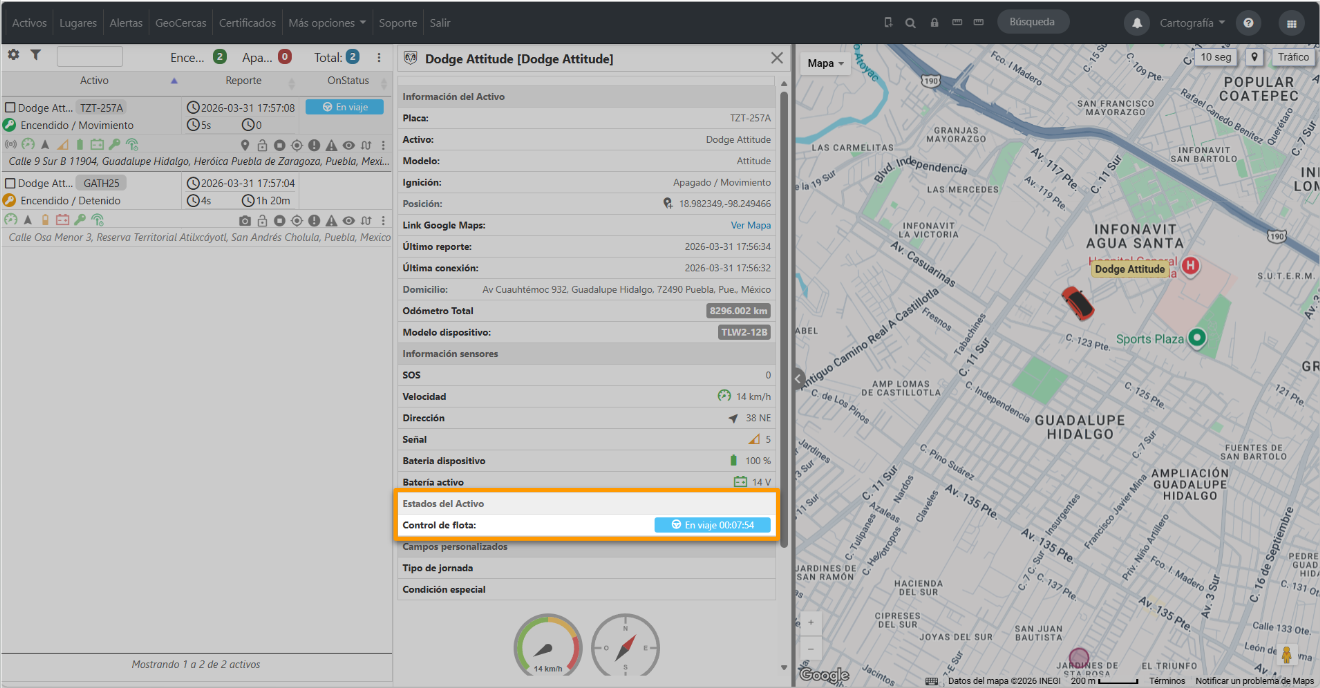The height and width of the screenshot is (688, 1320).
Task: Open the help question mark icon
Action: 1247,23
